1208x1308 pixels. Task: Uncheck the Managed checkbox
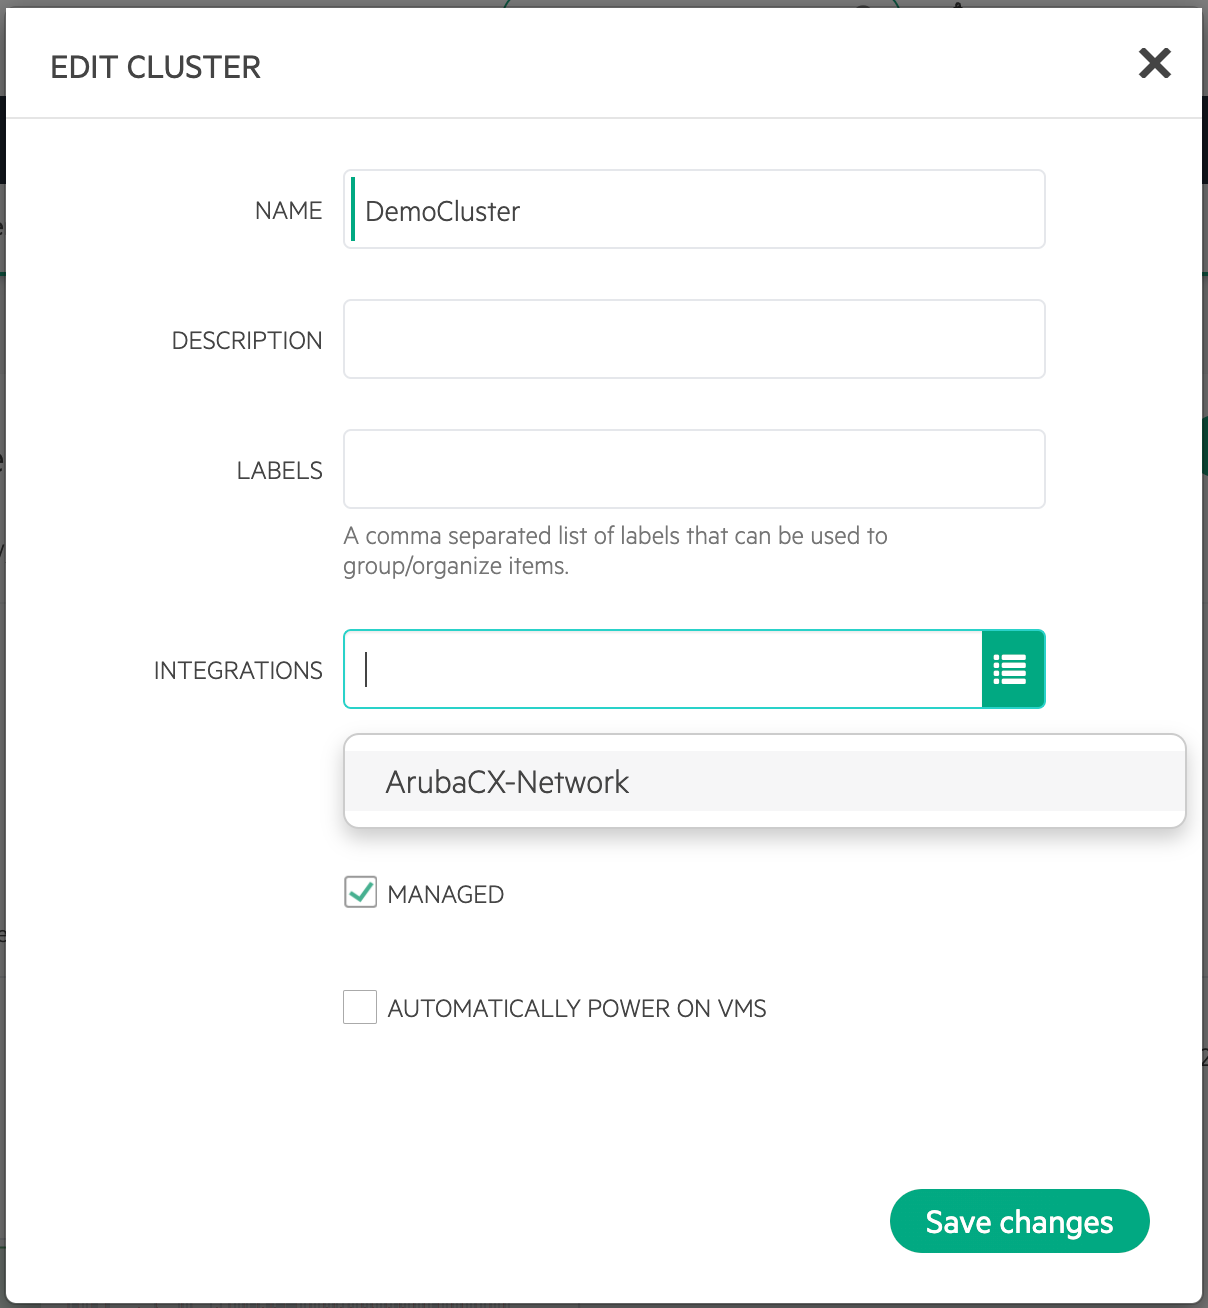[x=360, y=892]
